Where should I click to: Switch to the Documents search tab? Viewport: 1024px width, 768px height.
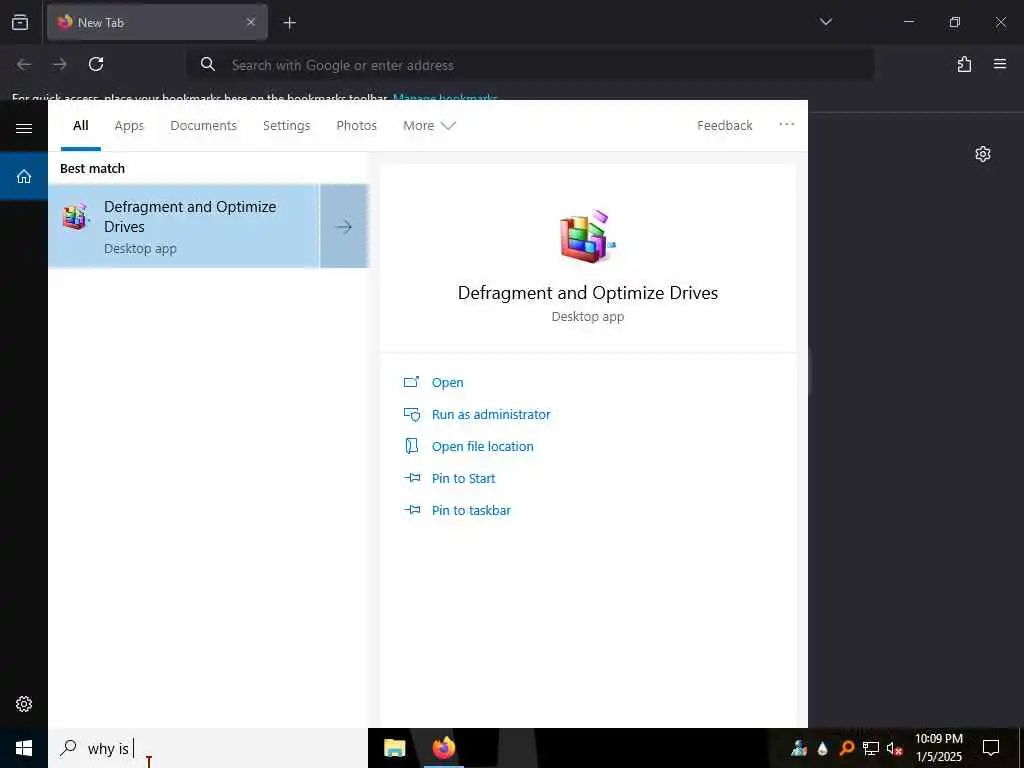[203, 125]
